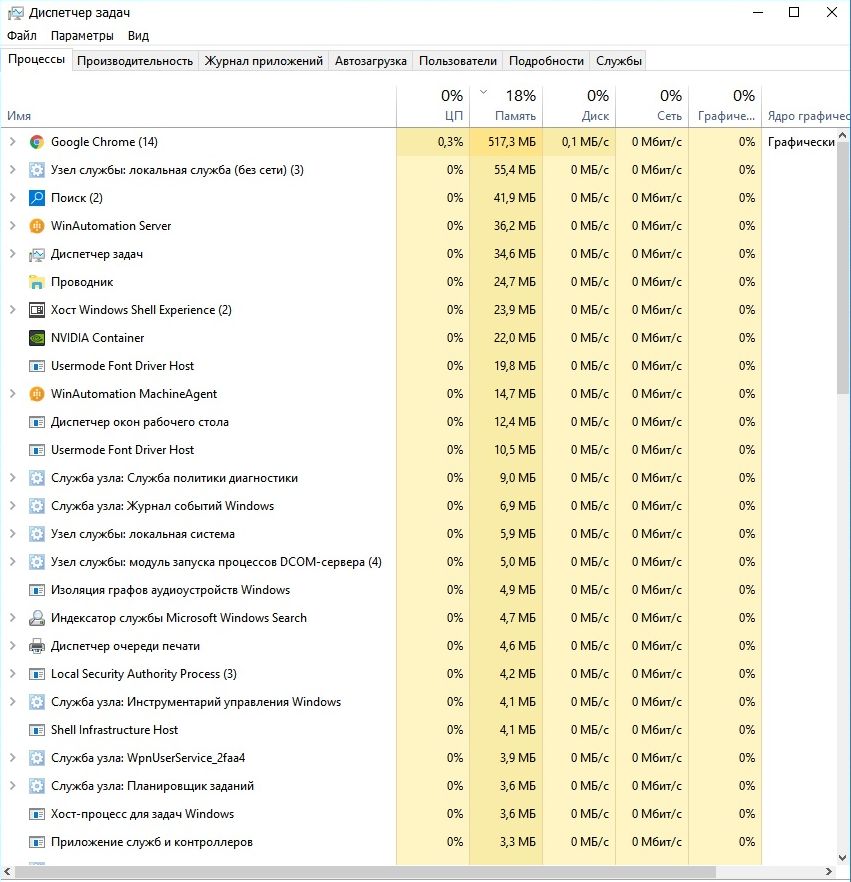This screenshot has width=851, height=882.
Task: Click the Журнал событий Windows gear icon
Action: pos(37,506)
